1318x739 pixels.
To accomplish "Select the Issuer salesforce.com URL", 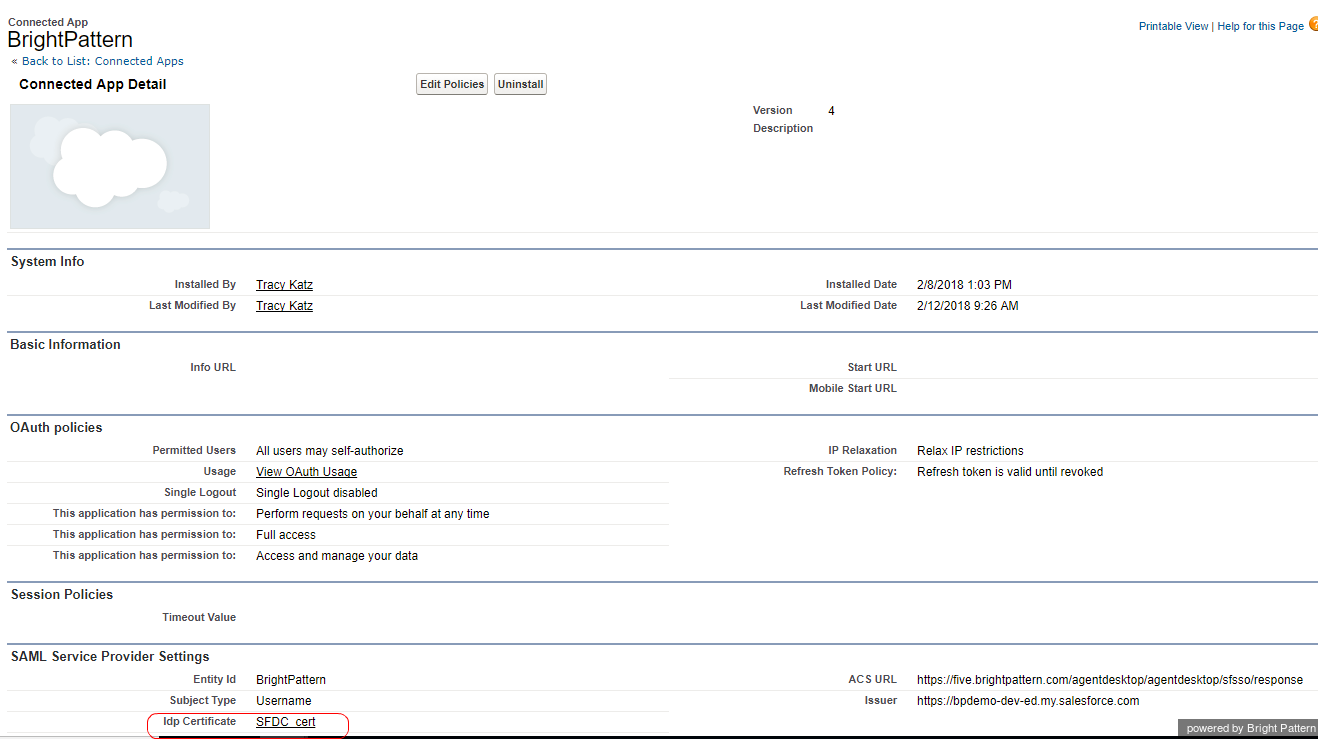I will (x=1028, y=701).
